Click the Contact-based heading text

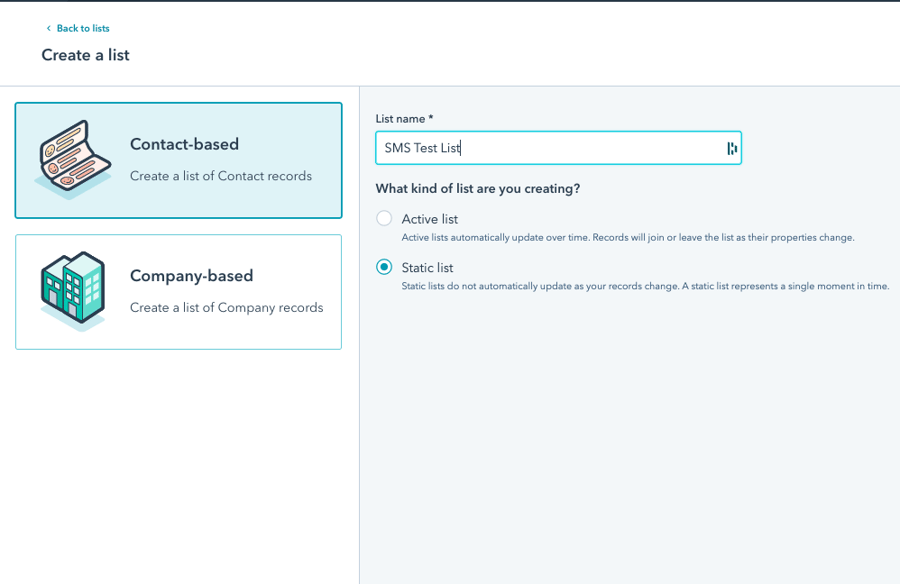coord(184,144)
